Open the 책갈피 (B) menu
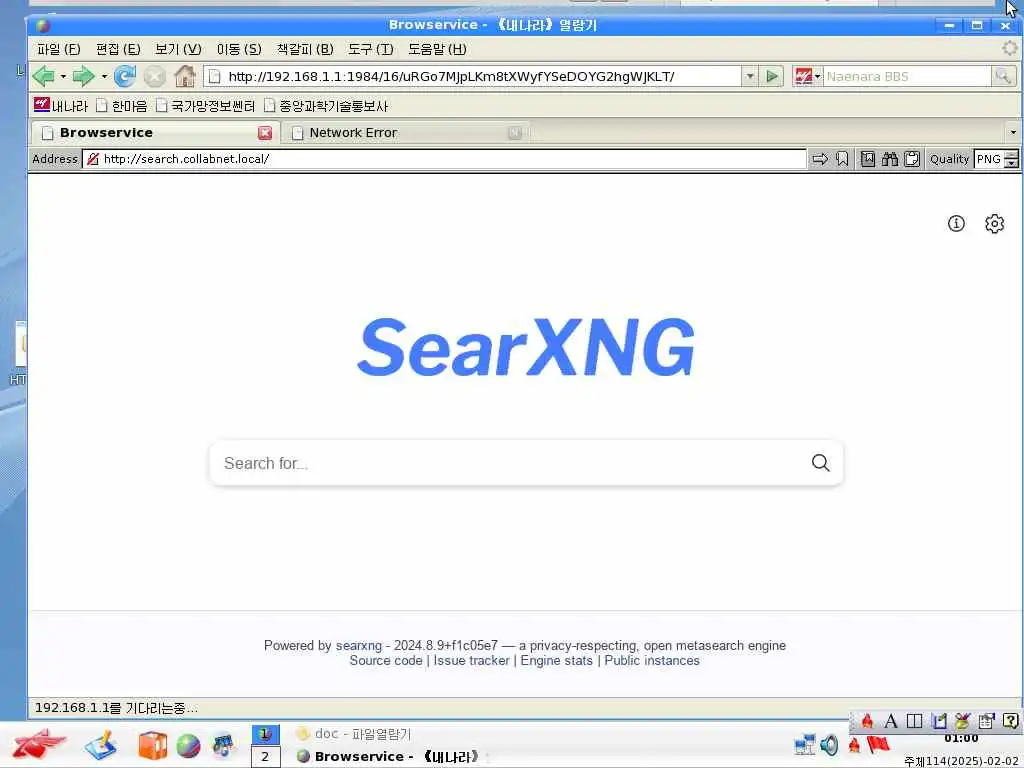1024x768 pixels. [x=305, y=49]
